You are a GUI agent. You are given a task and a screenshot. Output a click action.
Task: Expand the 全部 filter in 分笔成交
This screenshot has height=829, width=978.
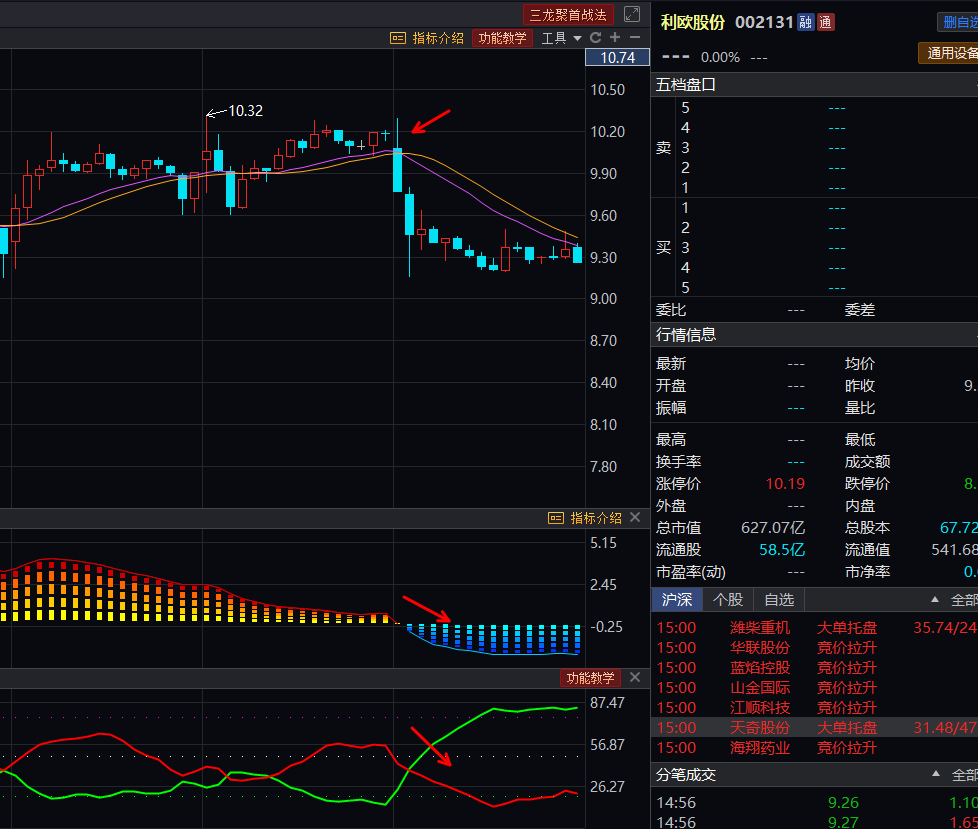[955, 775]
